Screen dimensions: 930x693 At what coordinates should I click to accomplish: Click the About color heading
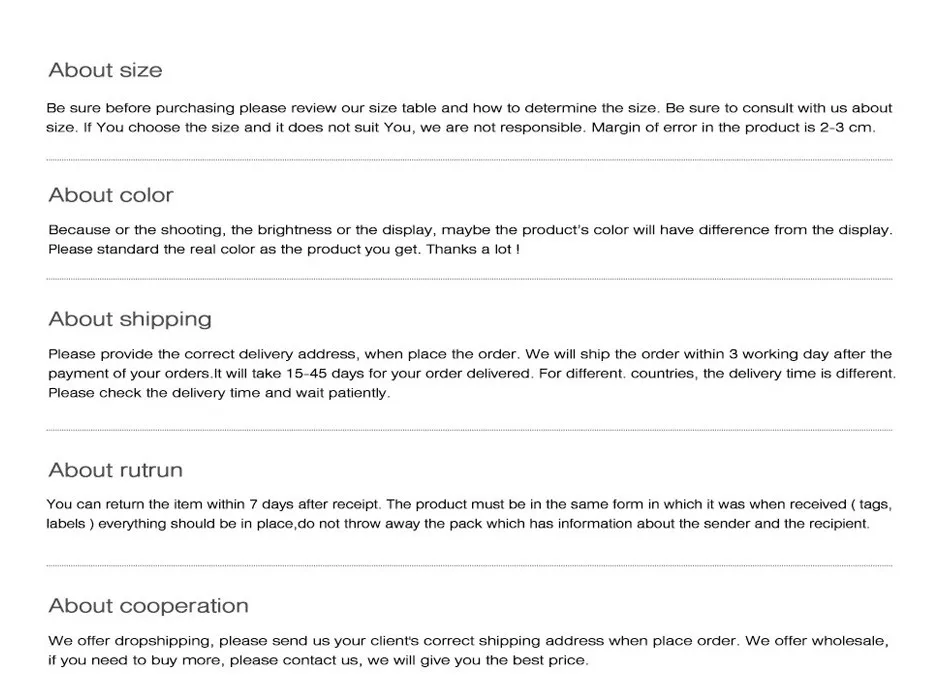[x=111, y=195]
